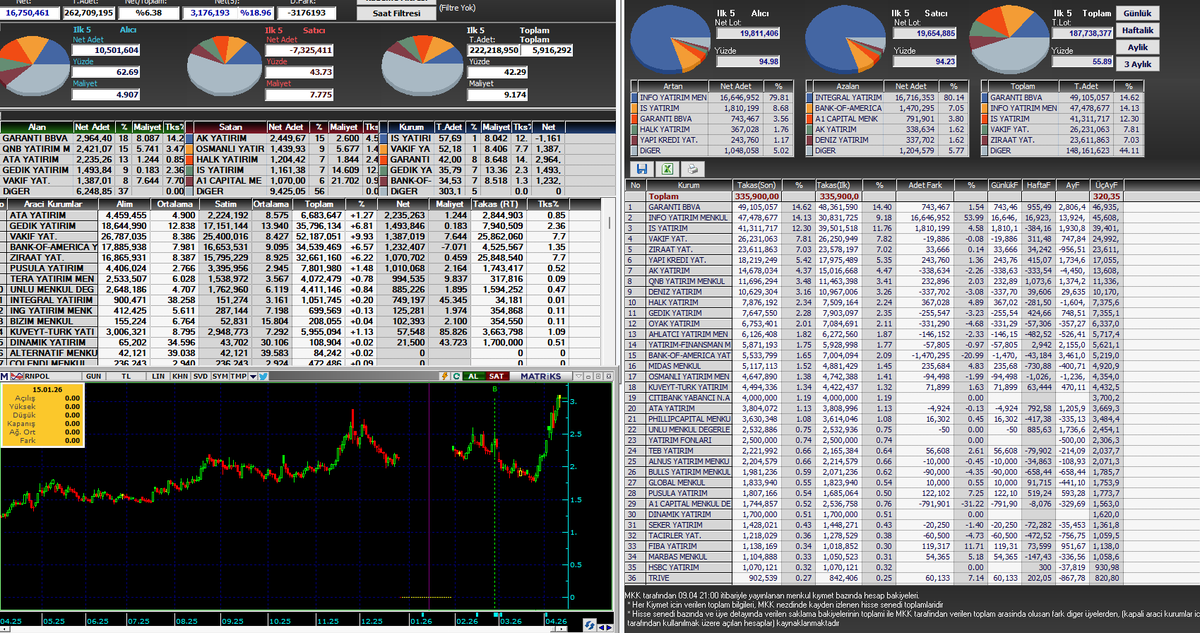Export the table with the Excel icon
Viewport: 1200px width, 633px height.
(x=667, y=169)
